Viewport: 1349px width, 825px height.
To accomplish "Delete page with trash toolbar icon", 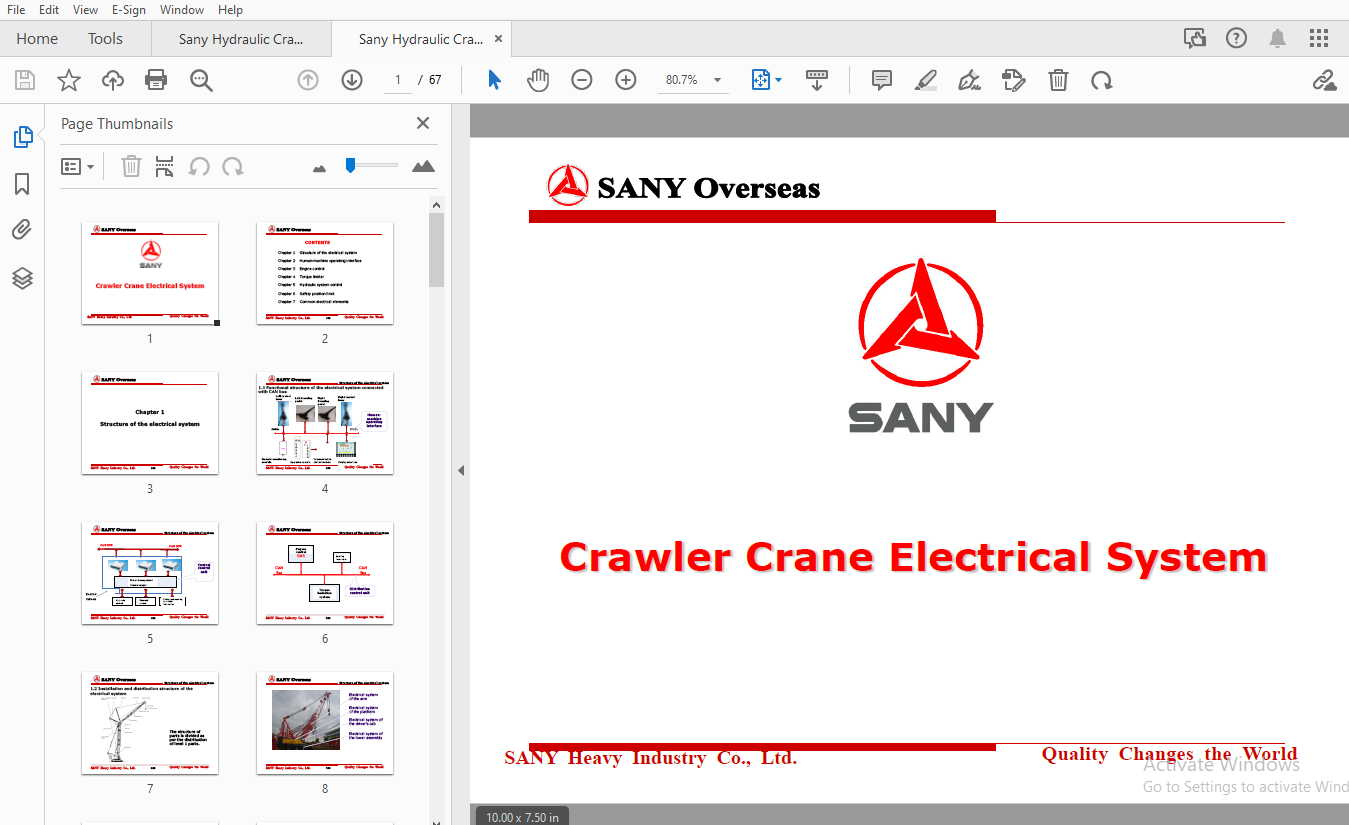I will [x=1058, y=80].
